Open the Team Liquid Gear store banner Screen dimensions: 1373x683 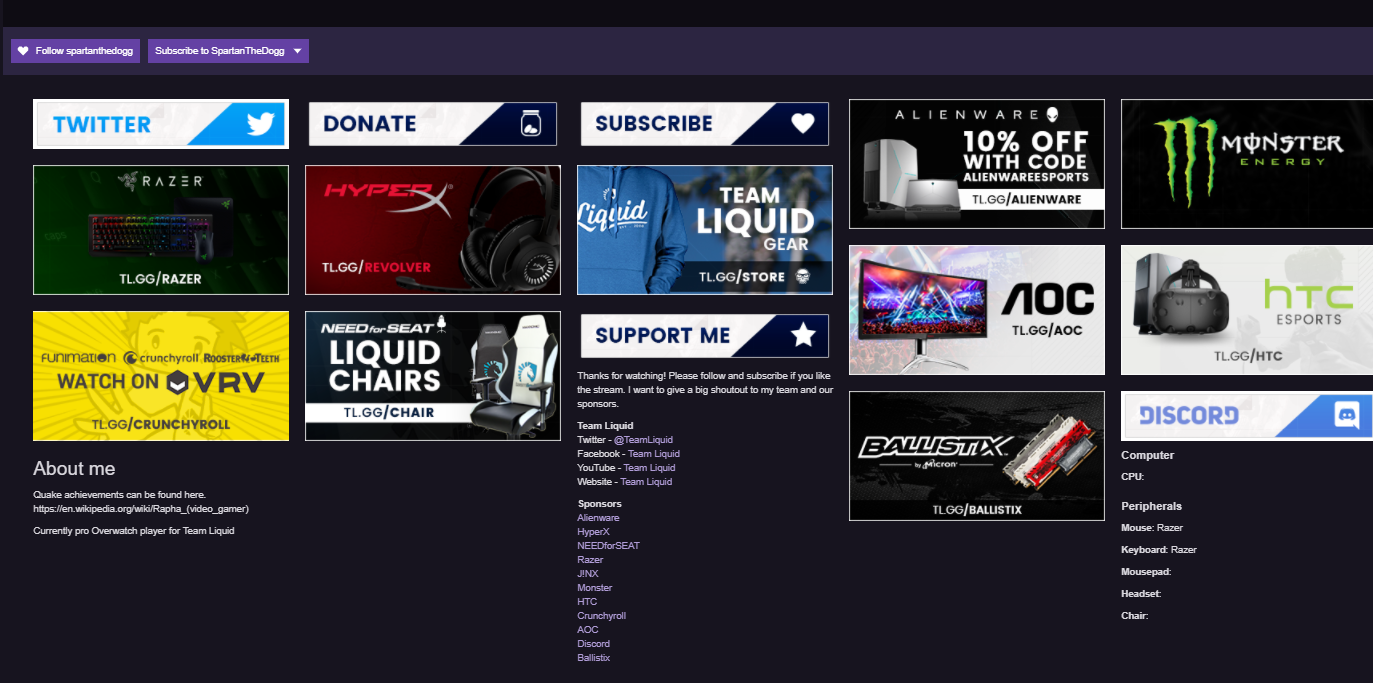(705, 230)
